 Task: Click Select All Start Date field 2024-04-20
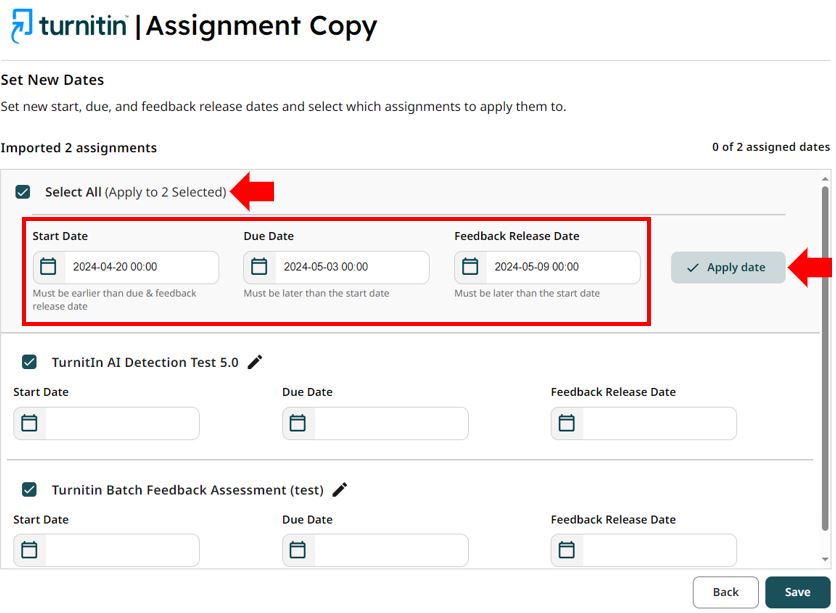click(140, 268)
